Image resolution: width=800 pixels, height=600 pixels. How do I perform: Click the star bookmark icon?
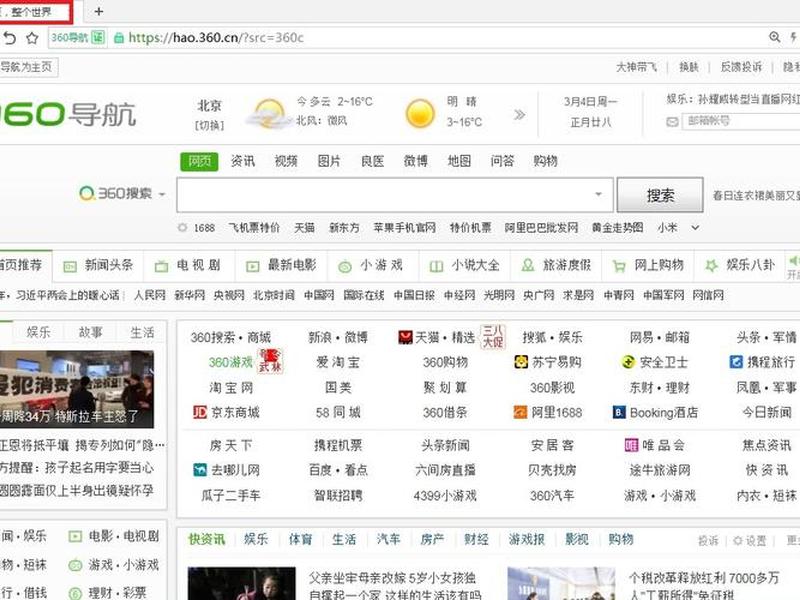(x=32, y=38)
